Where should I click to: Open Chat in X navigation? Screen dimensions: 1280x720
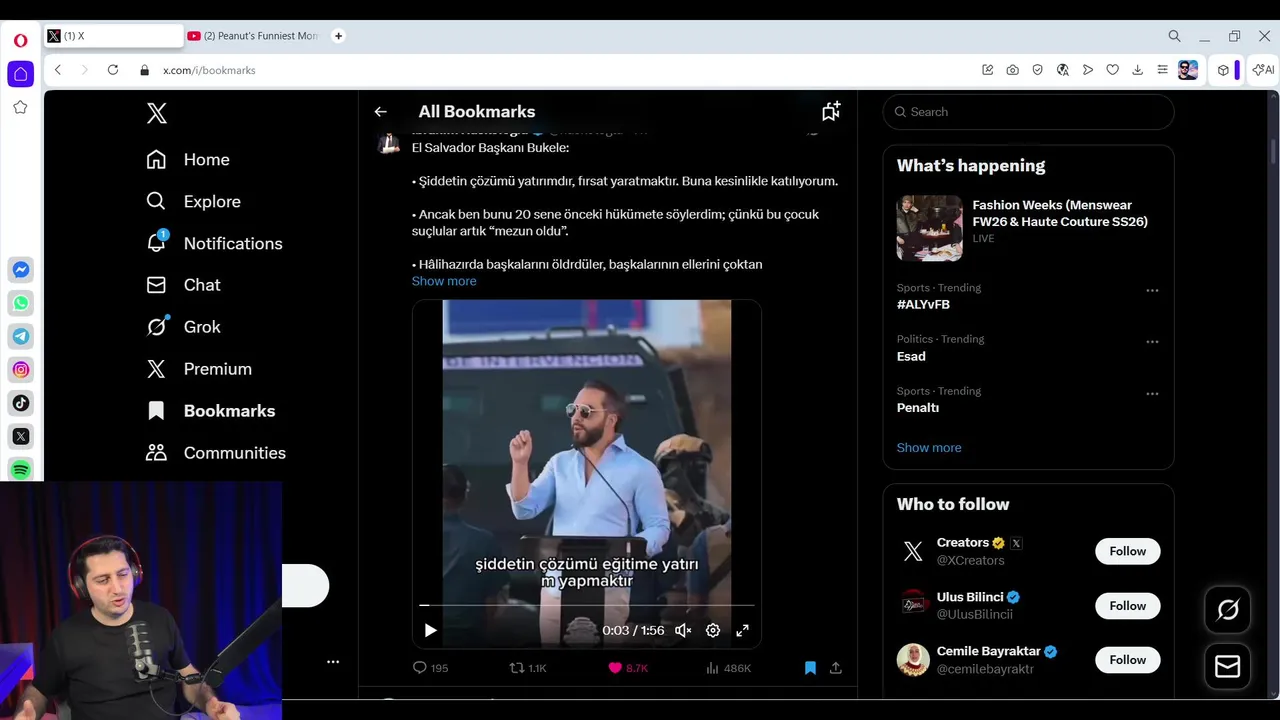click(x=184, y=285)
